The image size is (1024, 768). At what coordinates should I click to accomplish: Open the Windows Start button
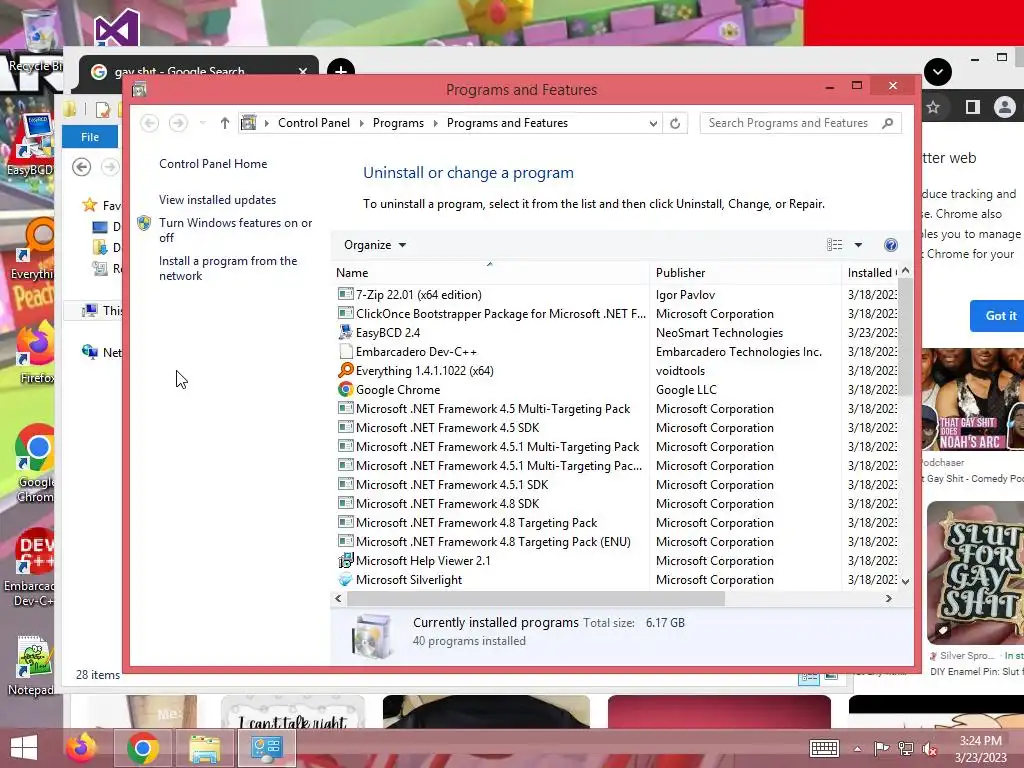click(x=24, y=748)
